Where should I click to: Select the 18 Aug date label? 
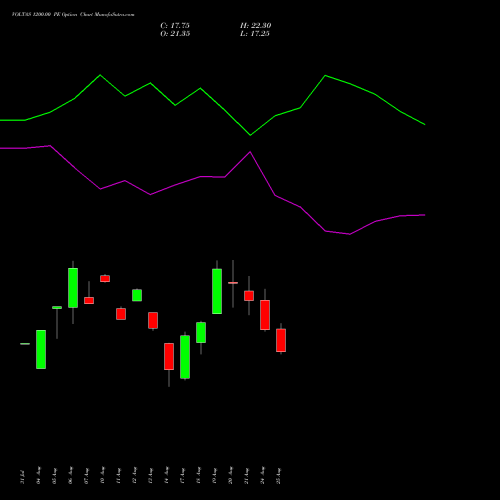tap(198, 475)
